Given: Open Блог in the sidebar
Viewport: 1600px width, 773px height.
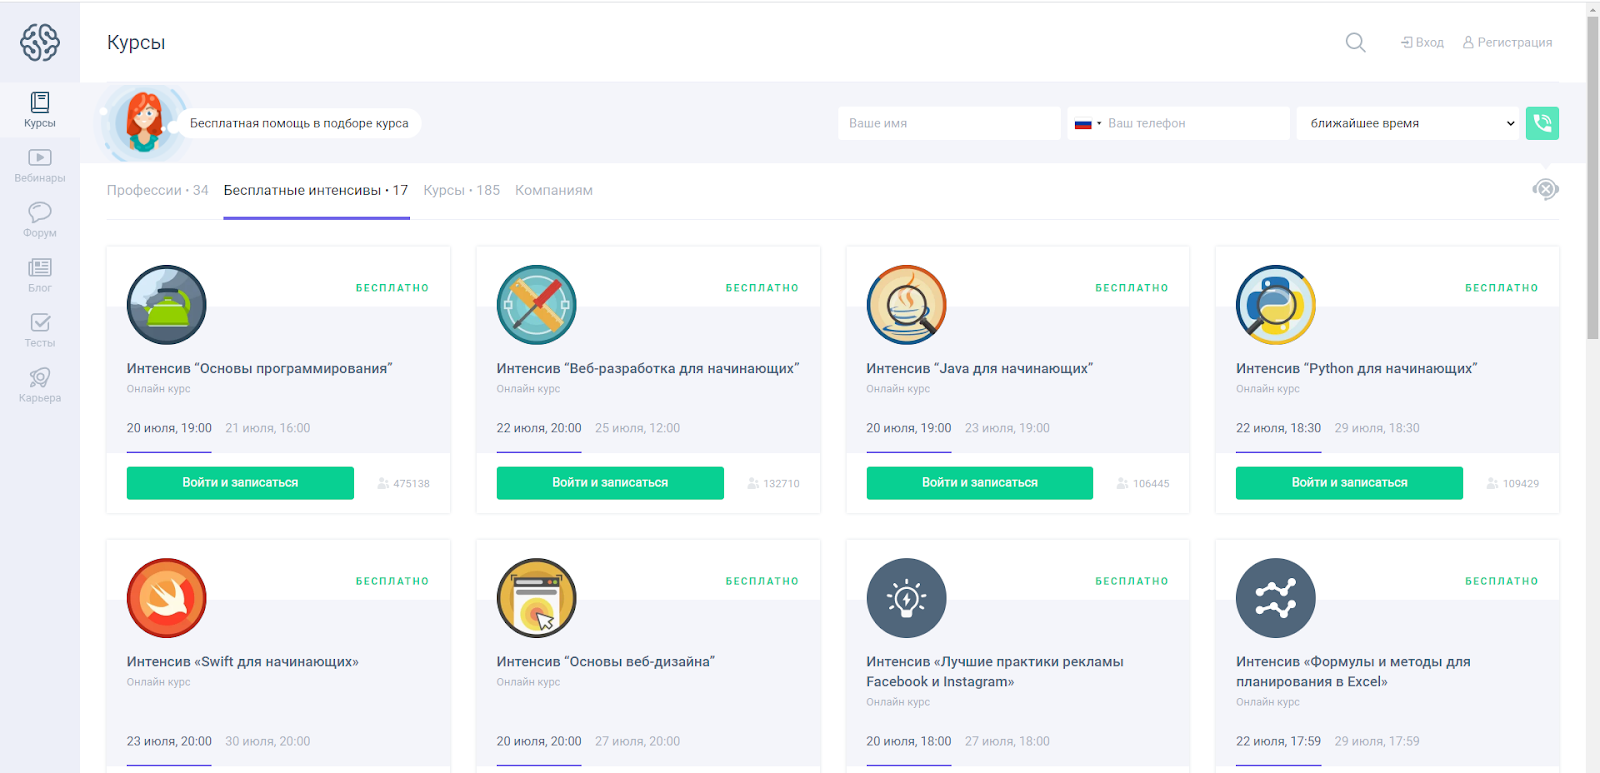Looking at the screenshot, I should pos(40,275).
